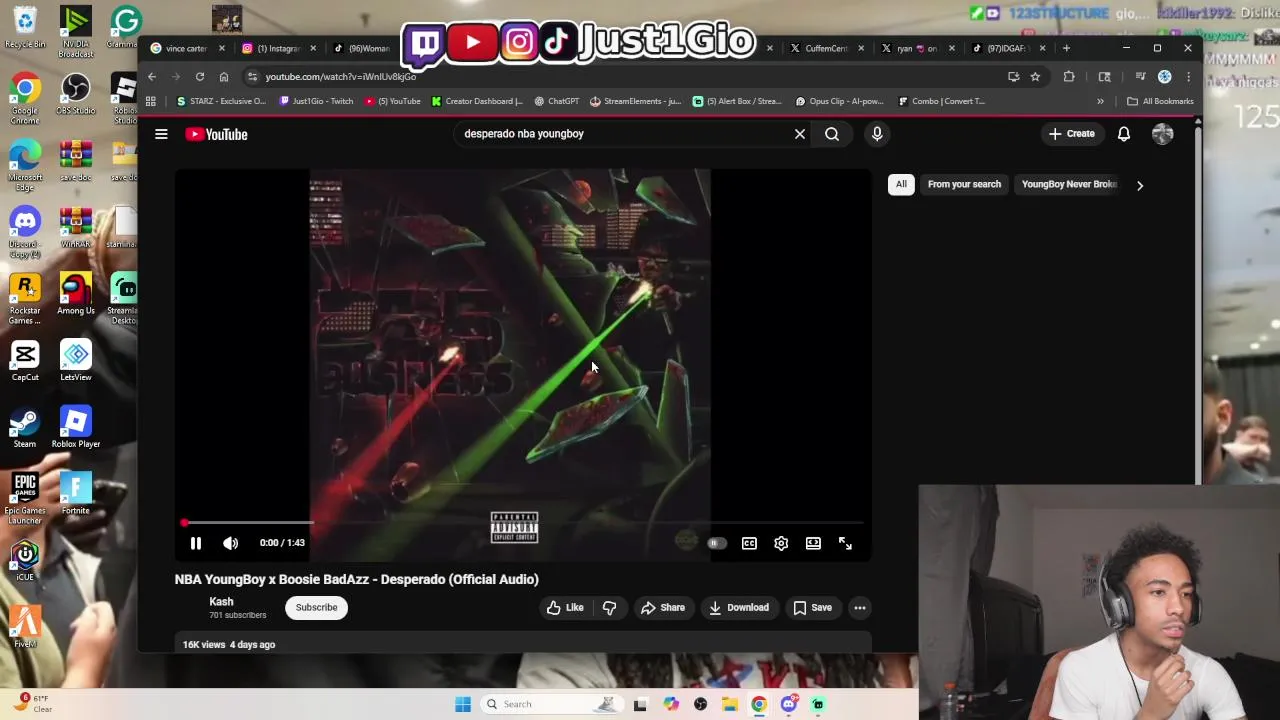Viewport: 1280px width, 720px height.
Task: Open Discord from the taskbar
Action: [788, 704]
